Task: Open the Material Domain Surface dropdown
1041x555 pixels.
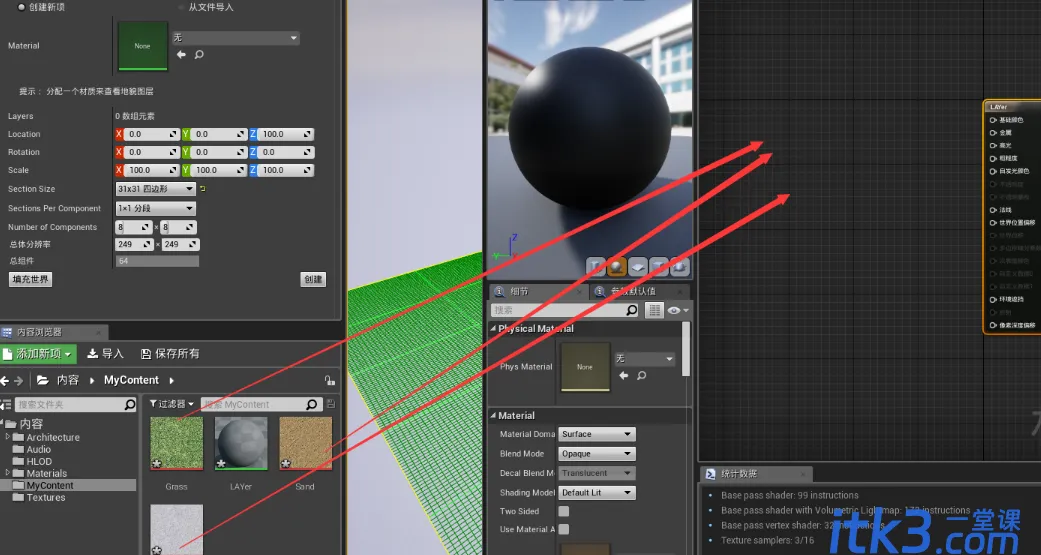Action: (x=597, y=434)
